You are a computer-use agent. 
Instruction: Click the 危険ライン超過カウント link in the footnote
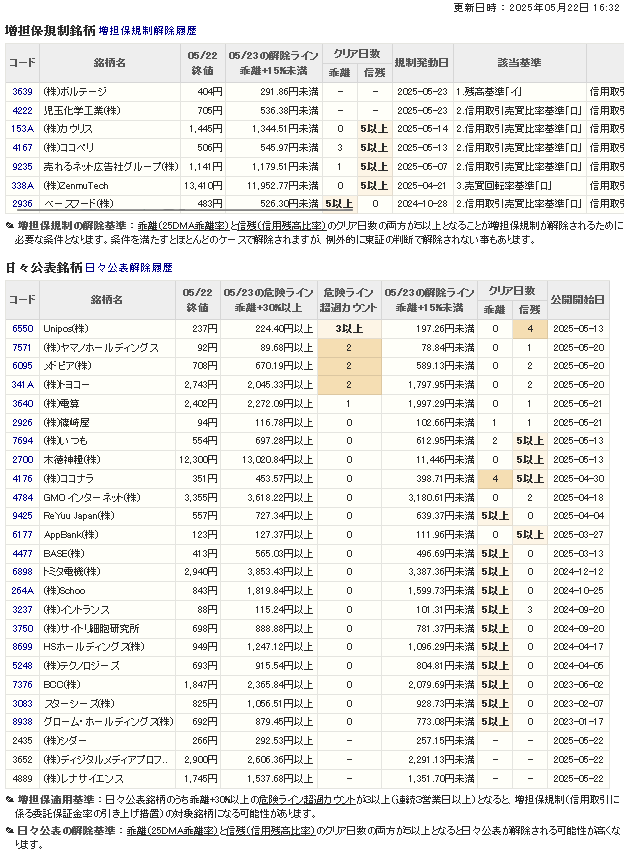click(x=308, y=800)
